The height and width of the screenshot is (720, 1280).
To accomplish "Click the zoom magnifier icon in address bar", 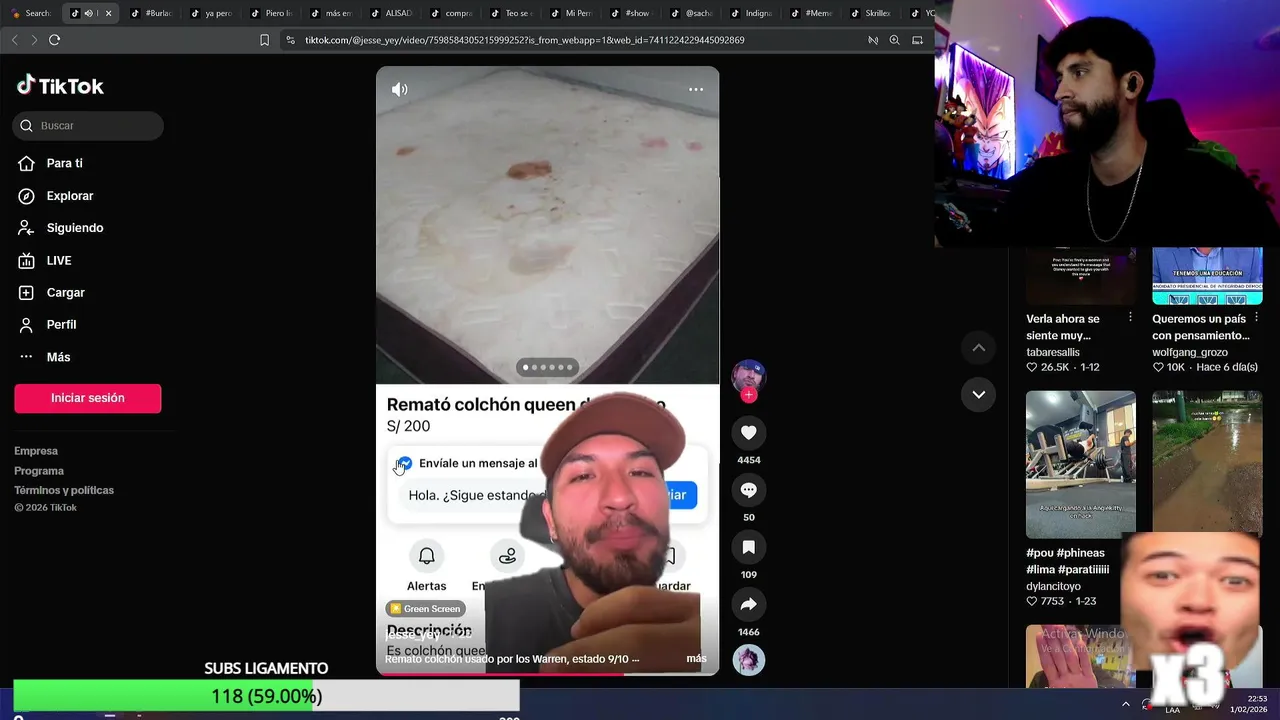I will (894, 40).
